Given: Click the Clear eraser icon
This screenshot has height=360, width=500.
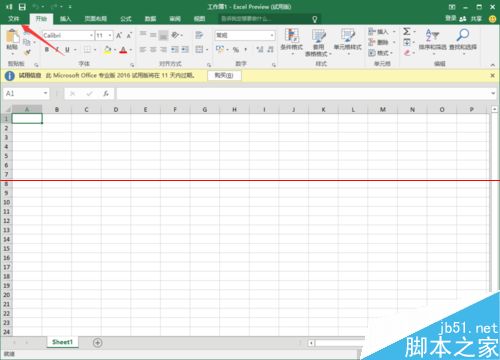Looking at the screenshot, I should point(407,53).
